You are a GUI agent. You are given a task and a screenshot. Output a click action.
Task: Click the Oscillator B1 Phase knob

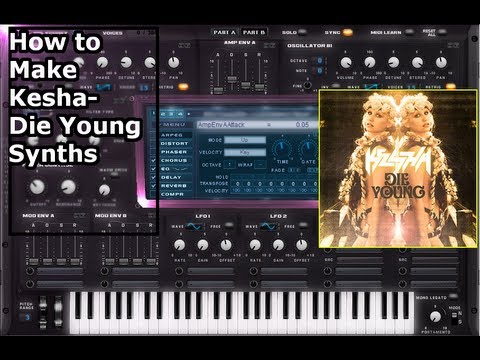(369, 62)
